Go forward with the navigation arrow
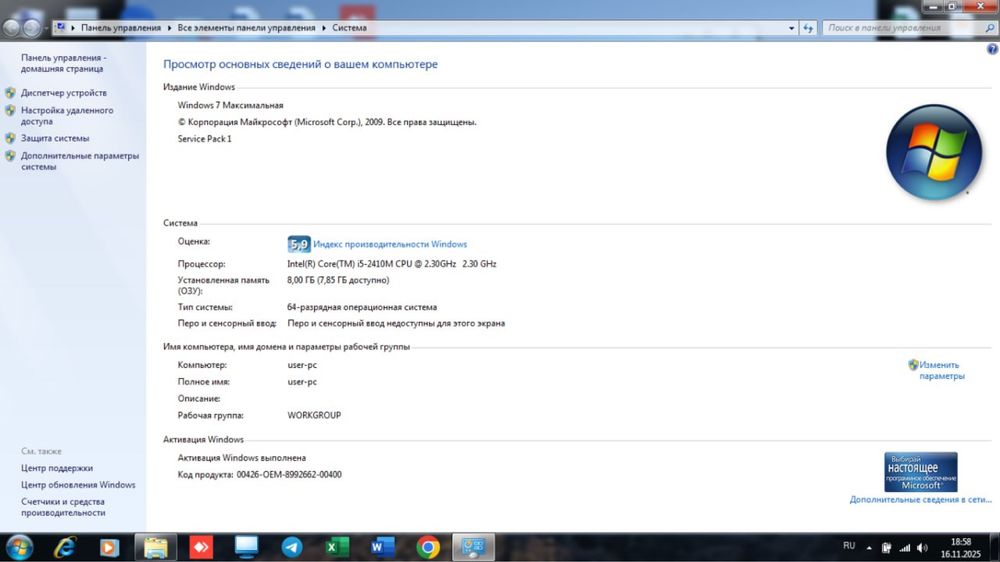 pos(31,28)
